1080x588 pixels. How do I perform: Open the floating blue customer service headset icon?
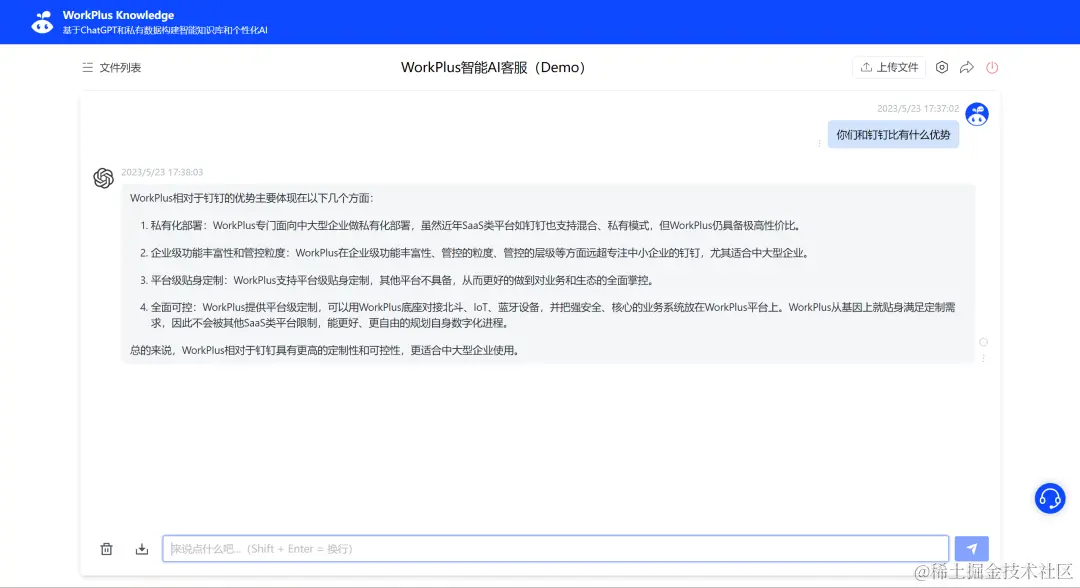click(1049, 497)
